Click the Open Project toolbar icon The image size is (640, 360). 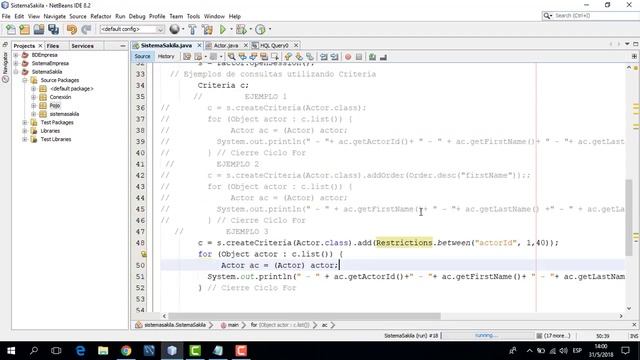[39, 29]
